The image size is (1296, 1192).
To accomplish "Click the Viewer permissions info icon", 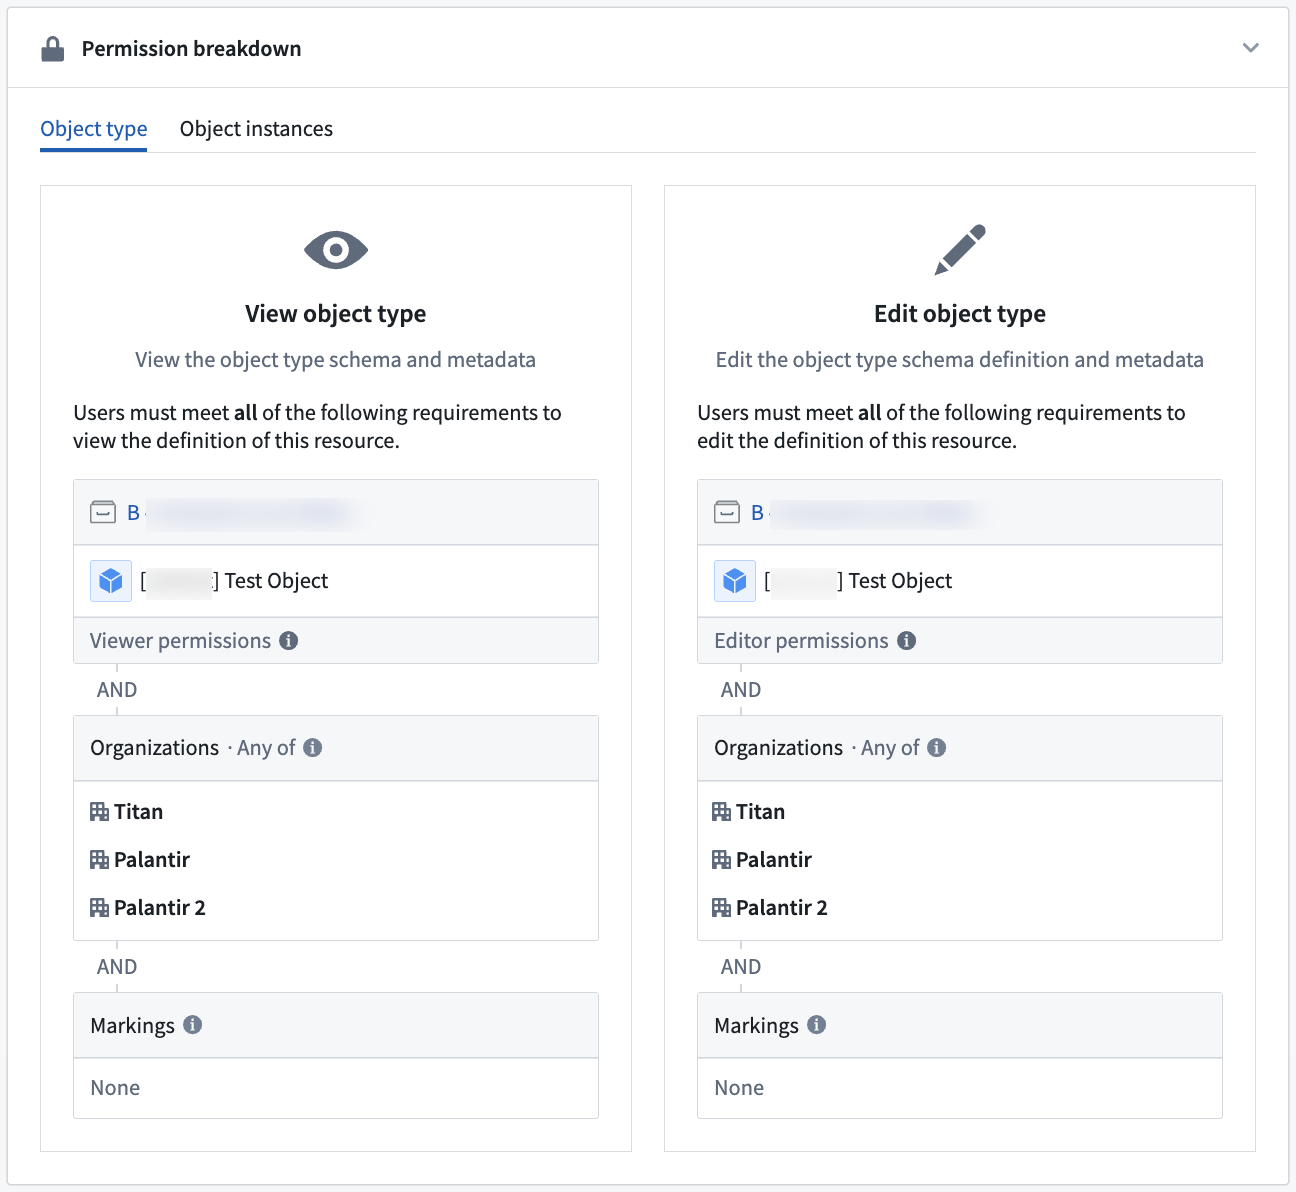I will tap(289, 641).
